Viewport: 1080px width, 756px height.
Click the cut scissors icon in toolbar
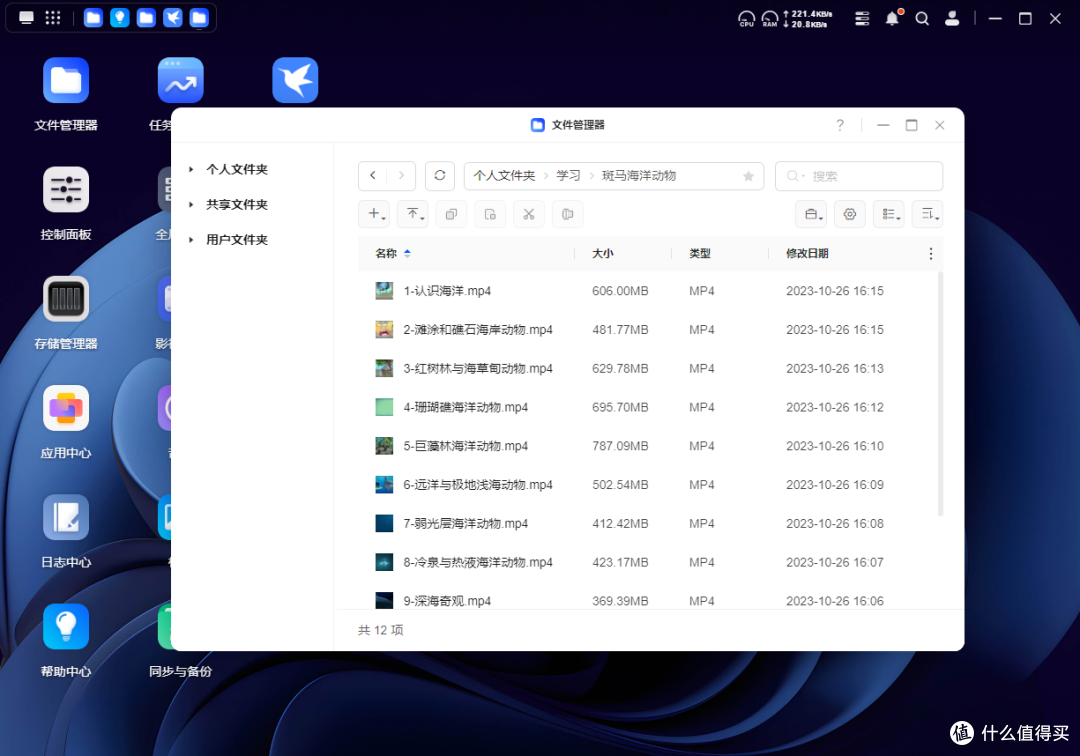528,214
